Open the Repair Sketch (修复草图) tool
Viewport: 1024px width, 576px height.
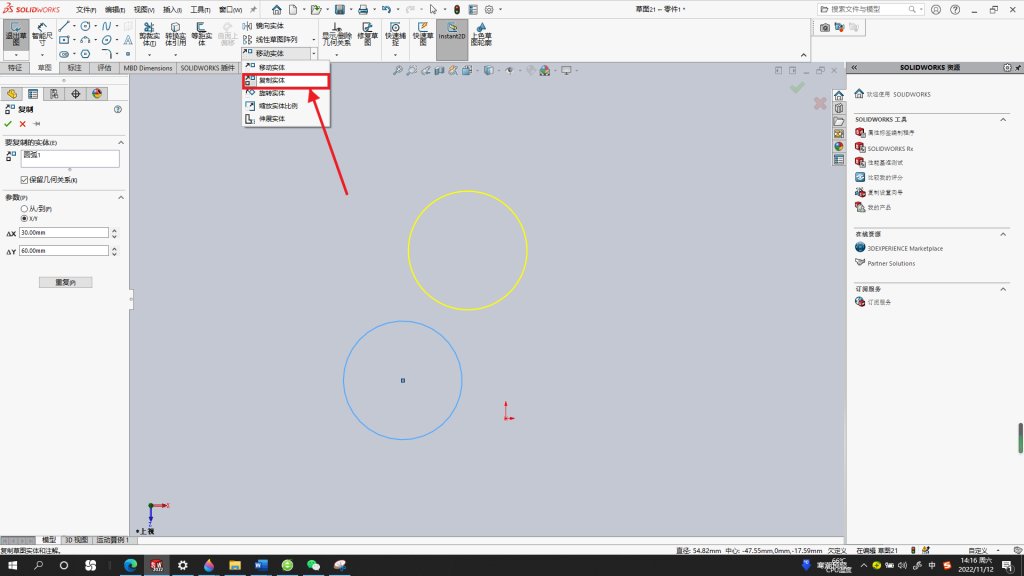pyautogui.click(x=368, y=35)
